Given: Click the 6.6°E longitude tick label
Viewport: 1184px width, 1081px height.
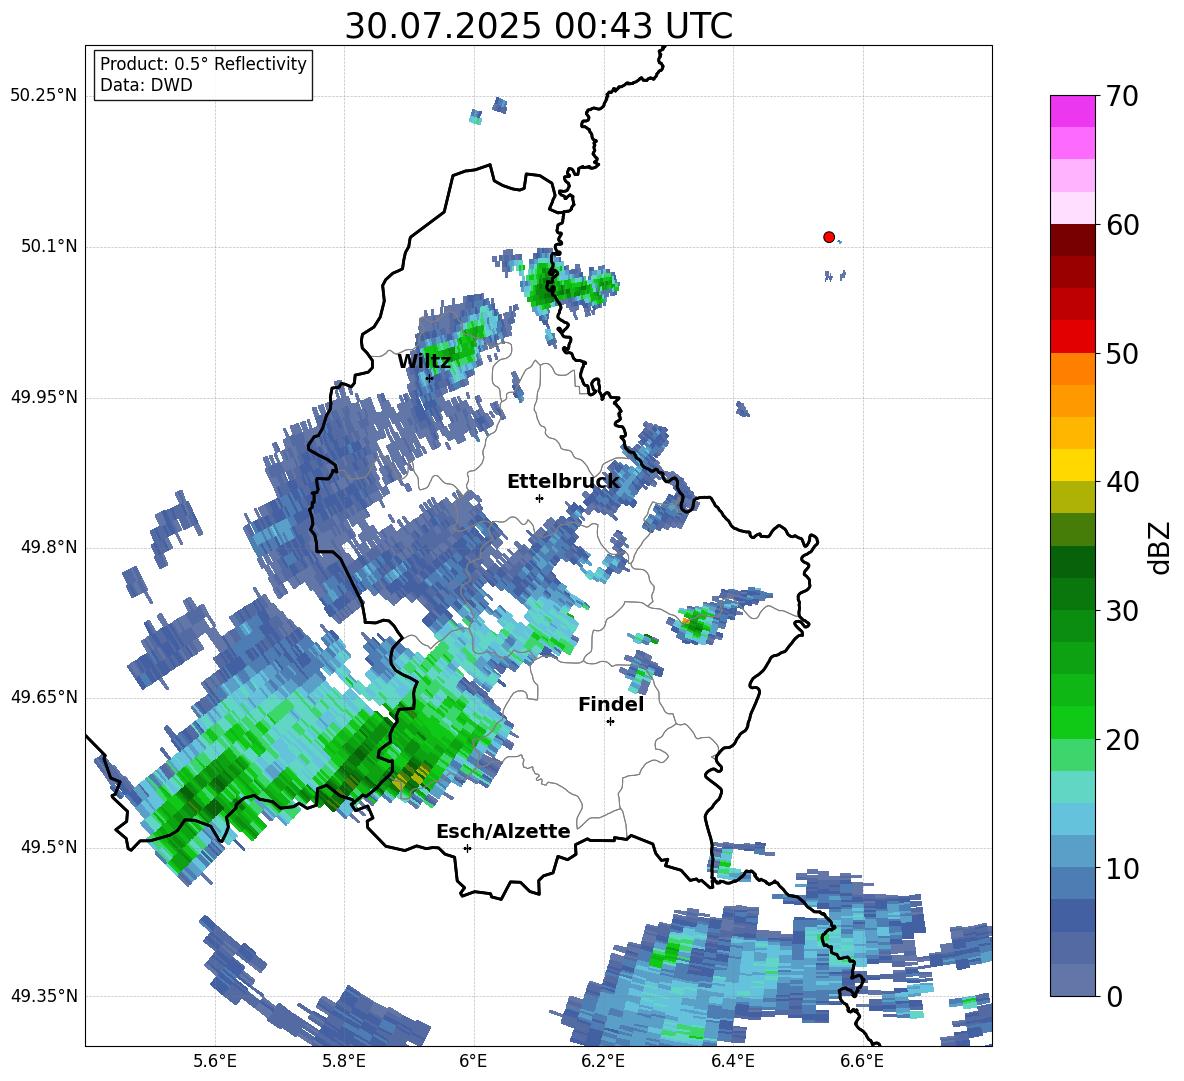Looking at the screenshot, I should click(862, 1061).
